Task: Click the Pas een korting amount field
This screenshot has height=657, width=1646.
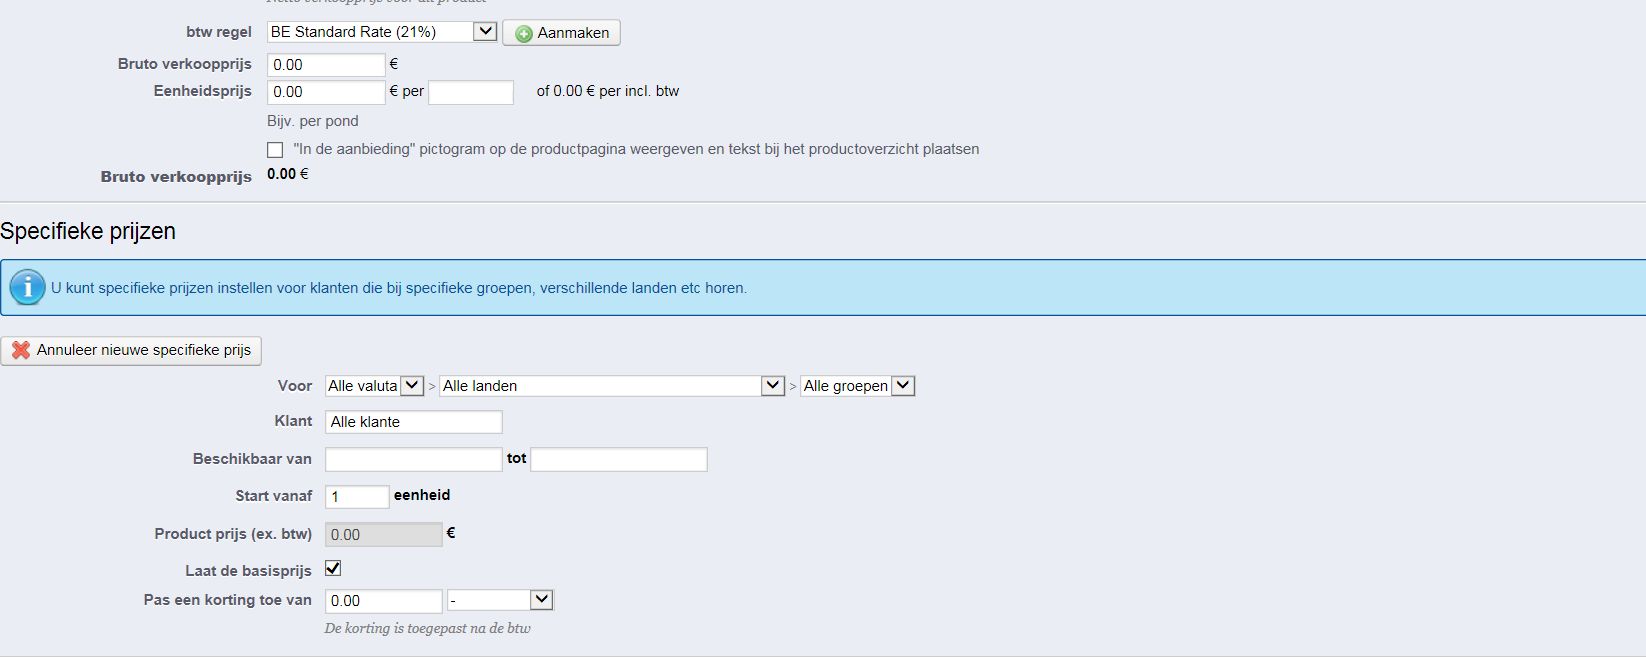Action: (x=383, y=601)
